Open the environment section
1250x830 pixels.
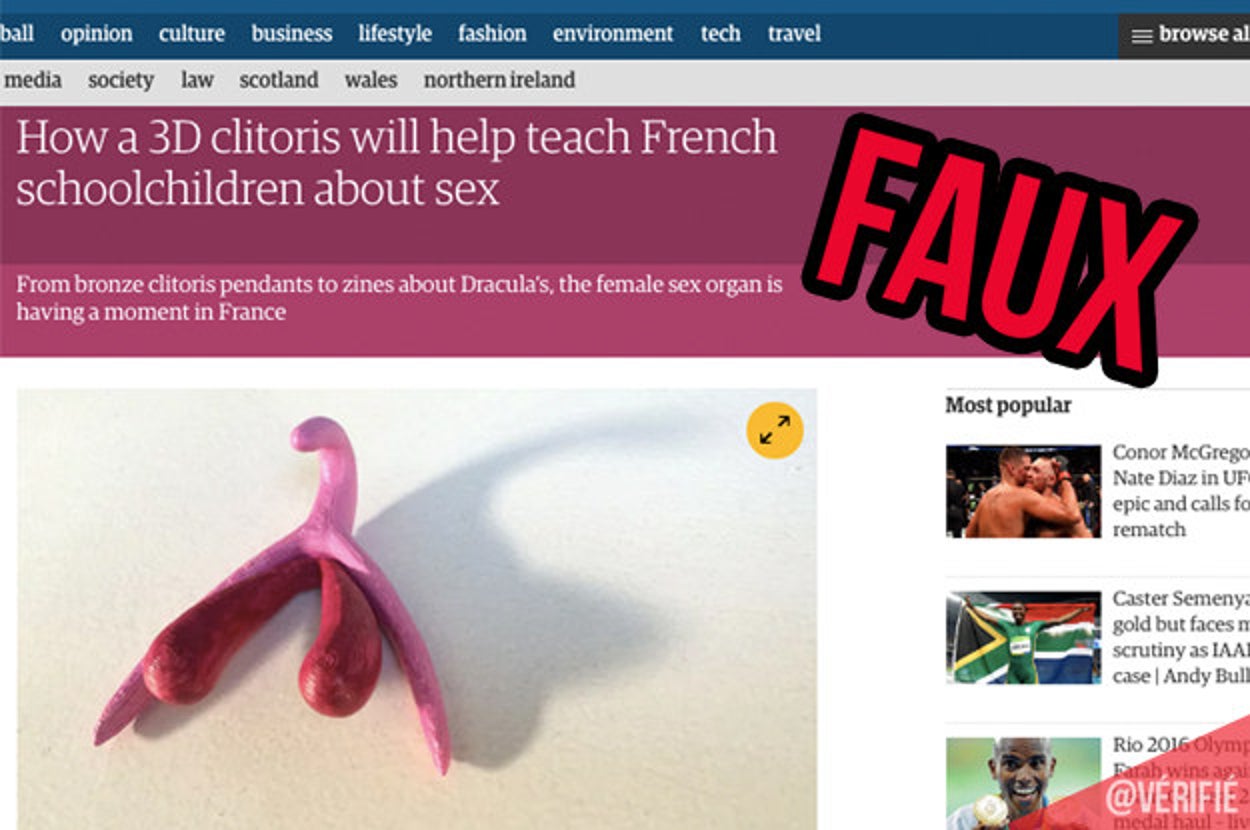pos(613,34)
